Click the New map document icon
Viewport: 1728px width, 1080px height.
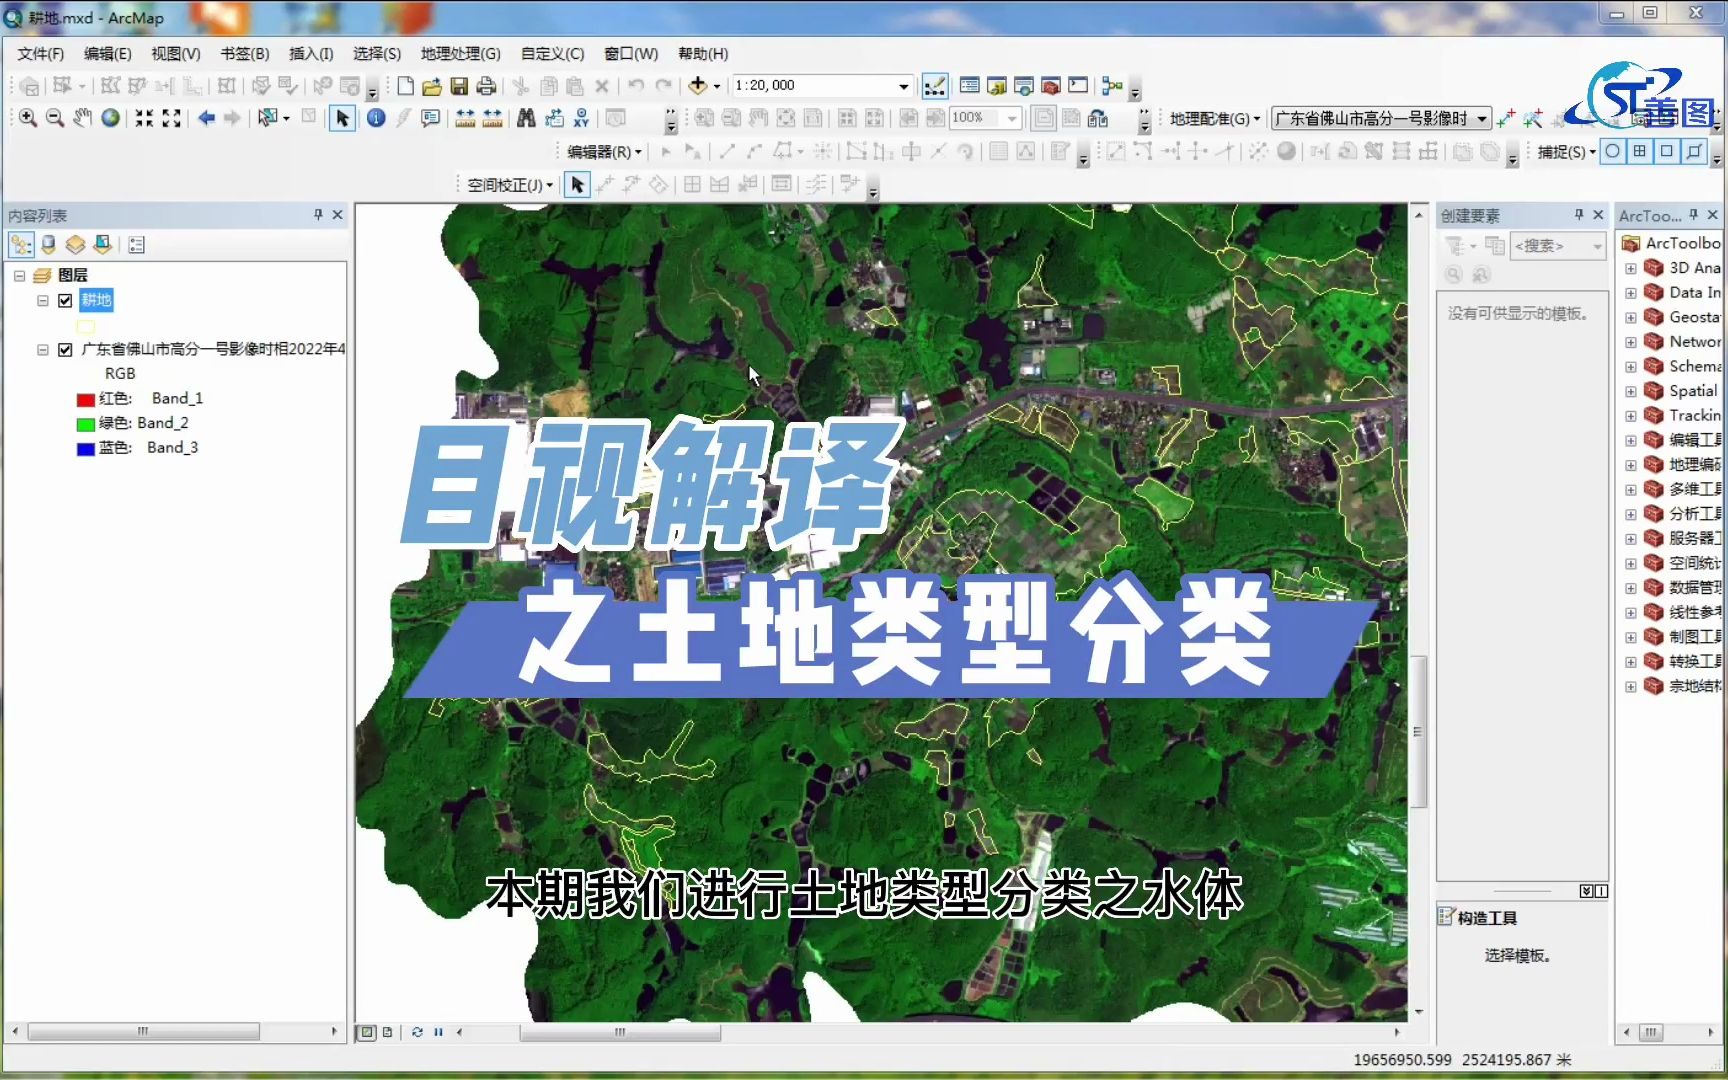(405, 86)
